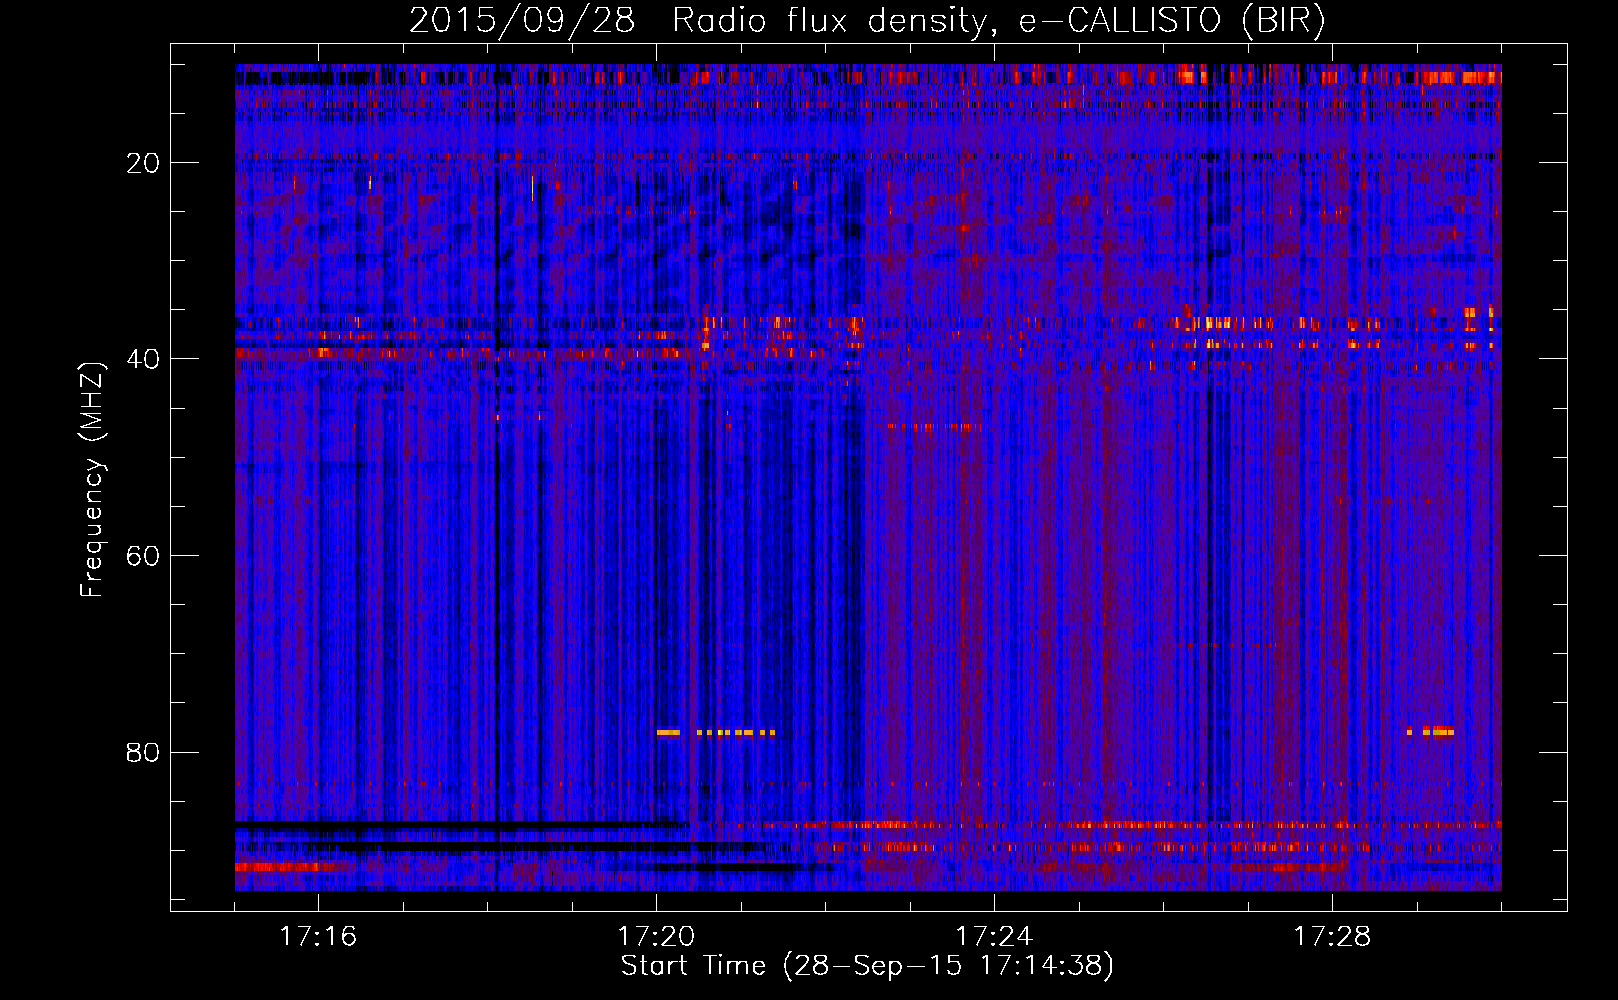
Task: Click the 20 MHz frequency tick label
Action: tap(143, 163)
